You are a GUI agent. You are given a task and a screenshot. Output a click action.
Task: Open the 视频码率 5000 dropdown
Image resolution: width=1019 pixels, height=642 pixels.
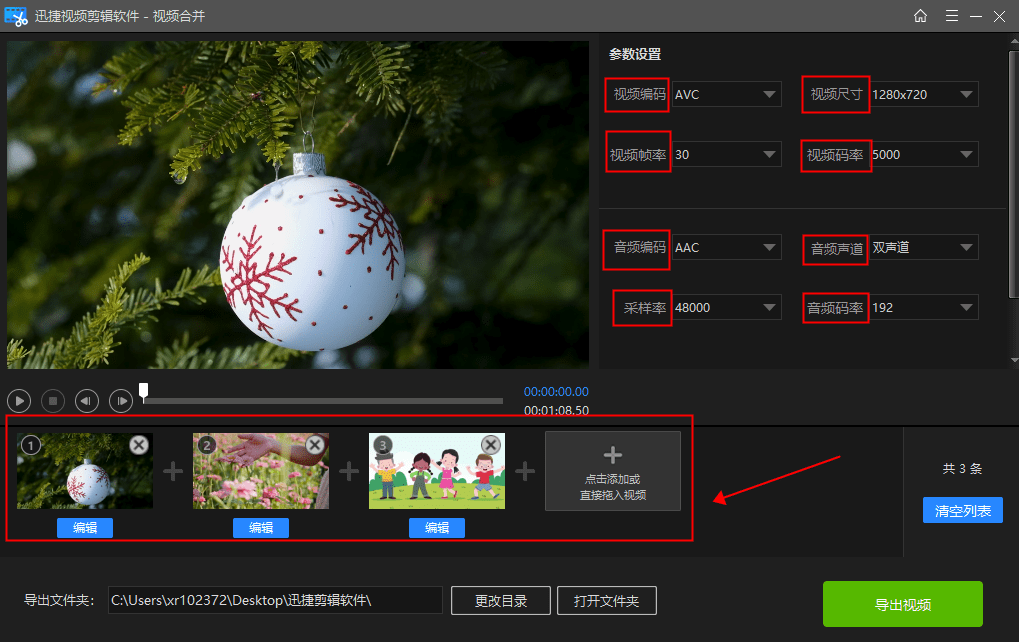[924, 155]
